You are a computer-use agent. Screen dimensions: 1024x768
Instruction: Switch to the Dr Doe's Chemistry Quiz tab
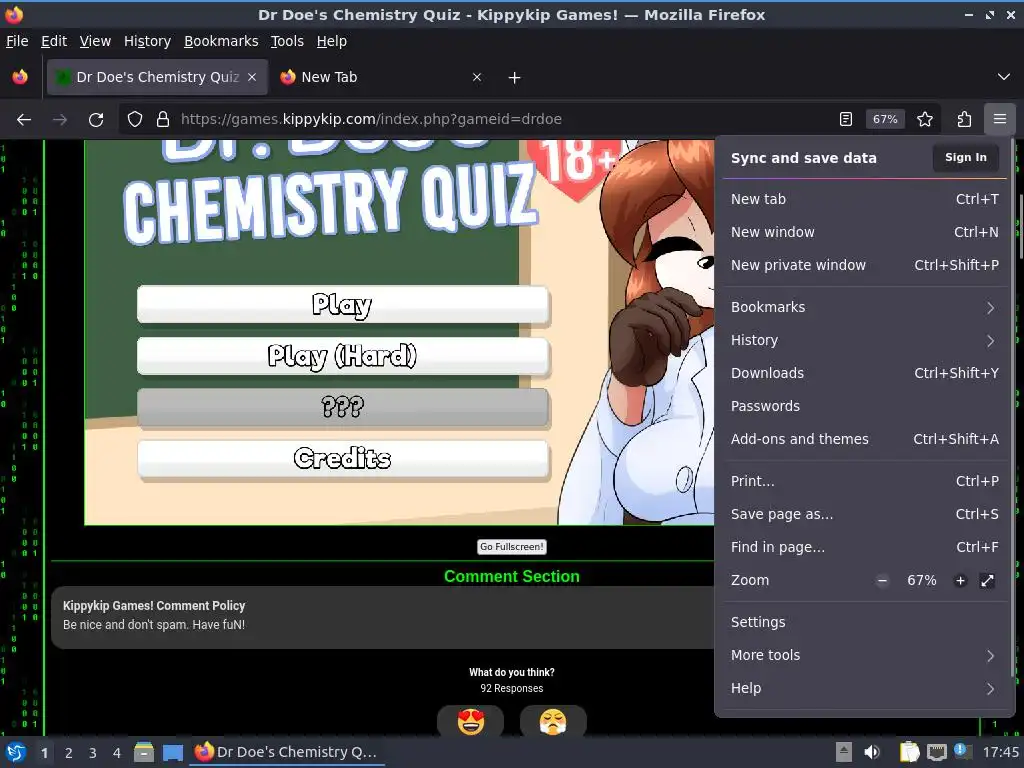[x=157, y=77]
